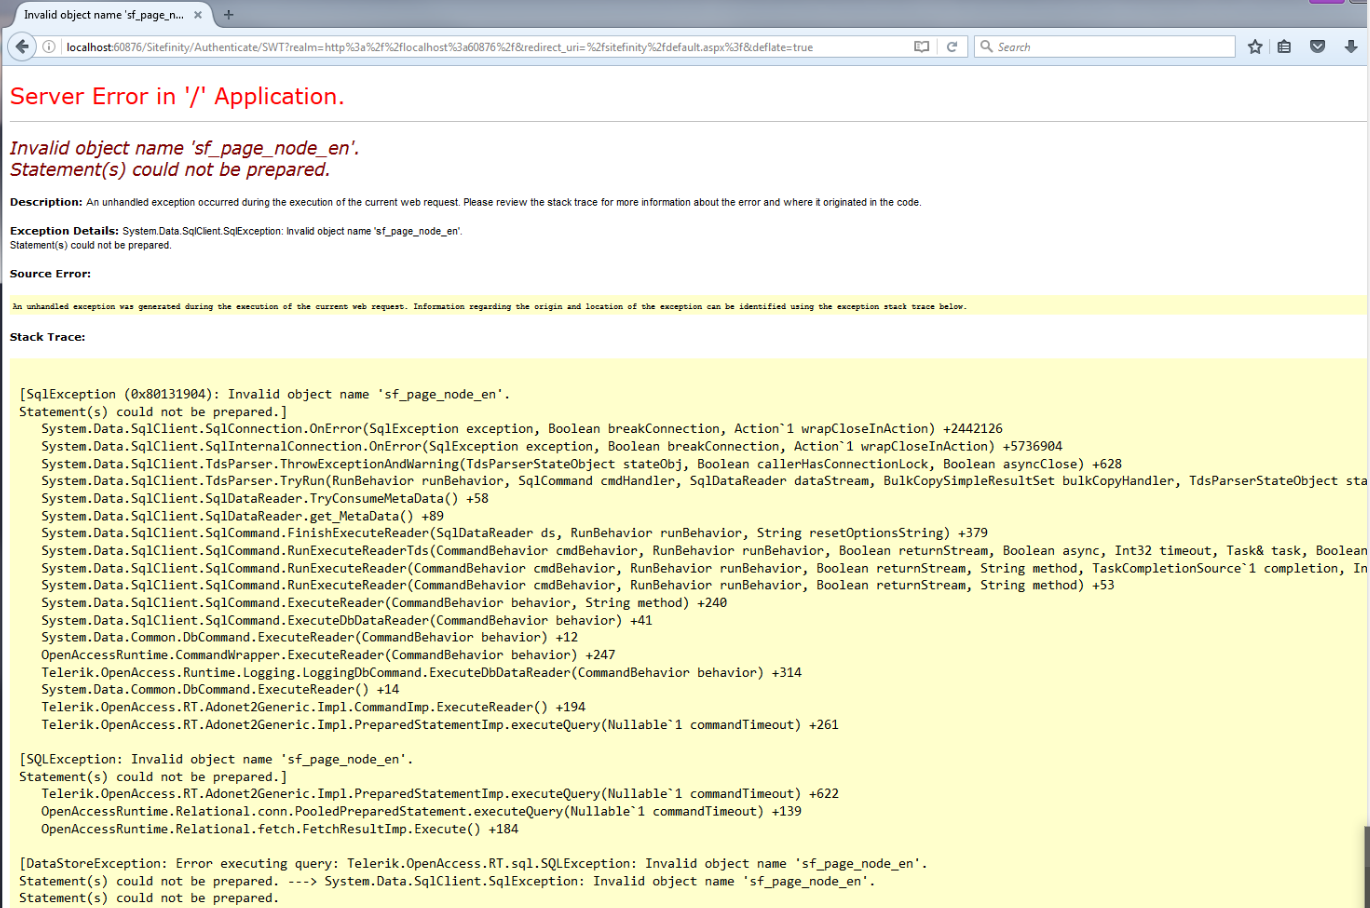Screen dimensions: 1370x908
Task: Open site information via the info icon
Action: pos(49,46)
